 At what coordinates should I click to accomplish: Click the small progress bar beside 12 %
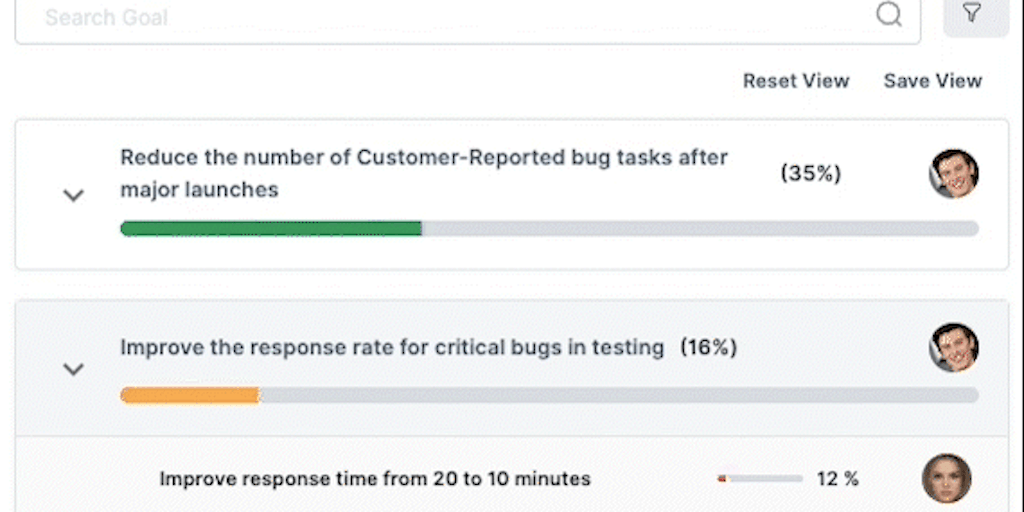click(x=760, y=479)
